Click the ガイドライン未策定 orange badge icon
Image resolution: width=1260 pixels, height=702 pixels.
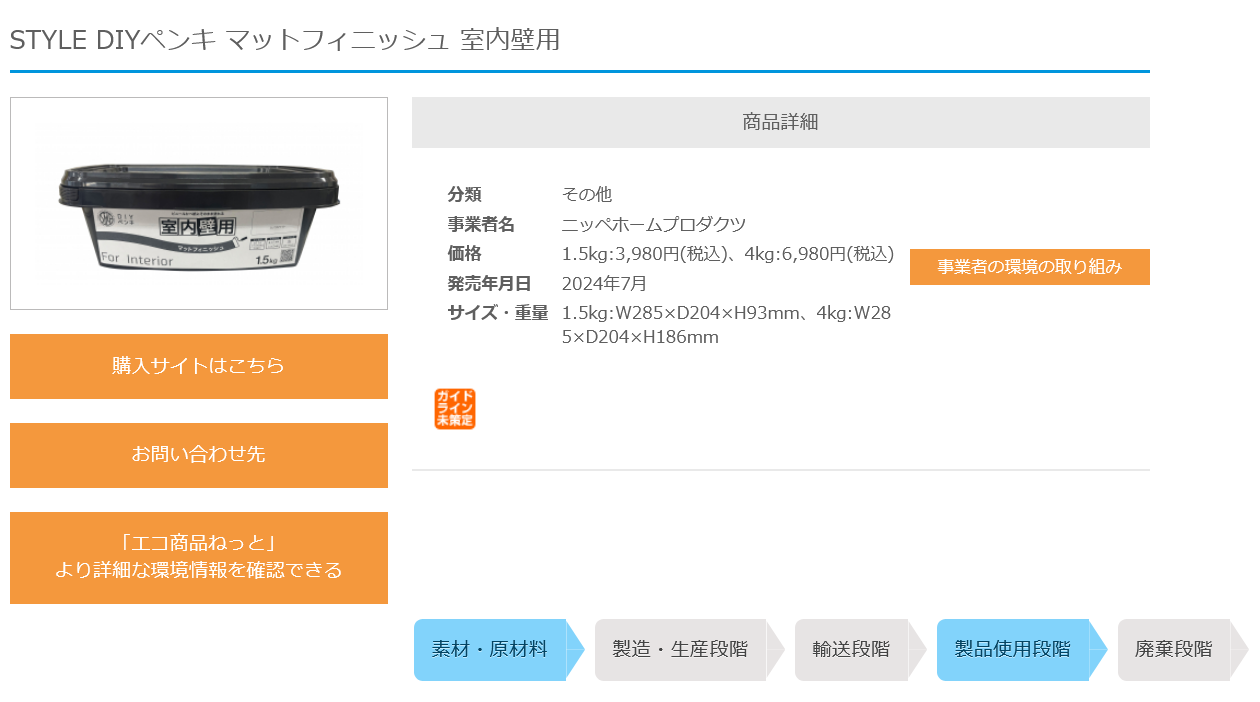coord(455,409)
